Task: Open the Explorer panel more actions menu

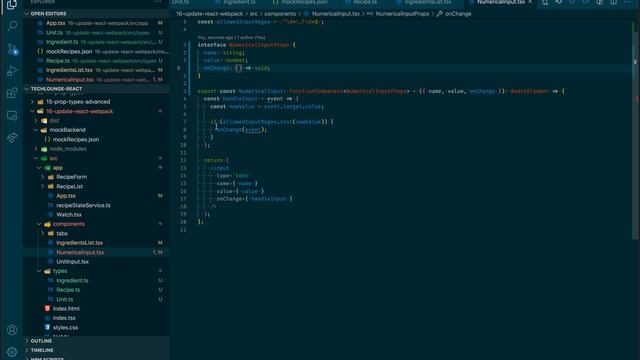Action: 158,2
